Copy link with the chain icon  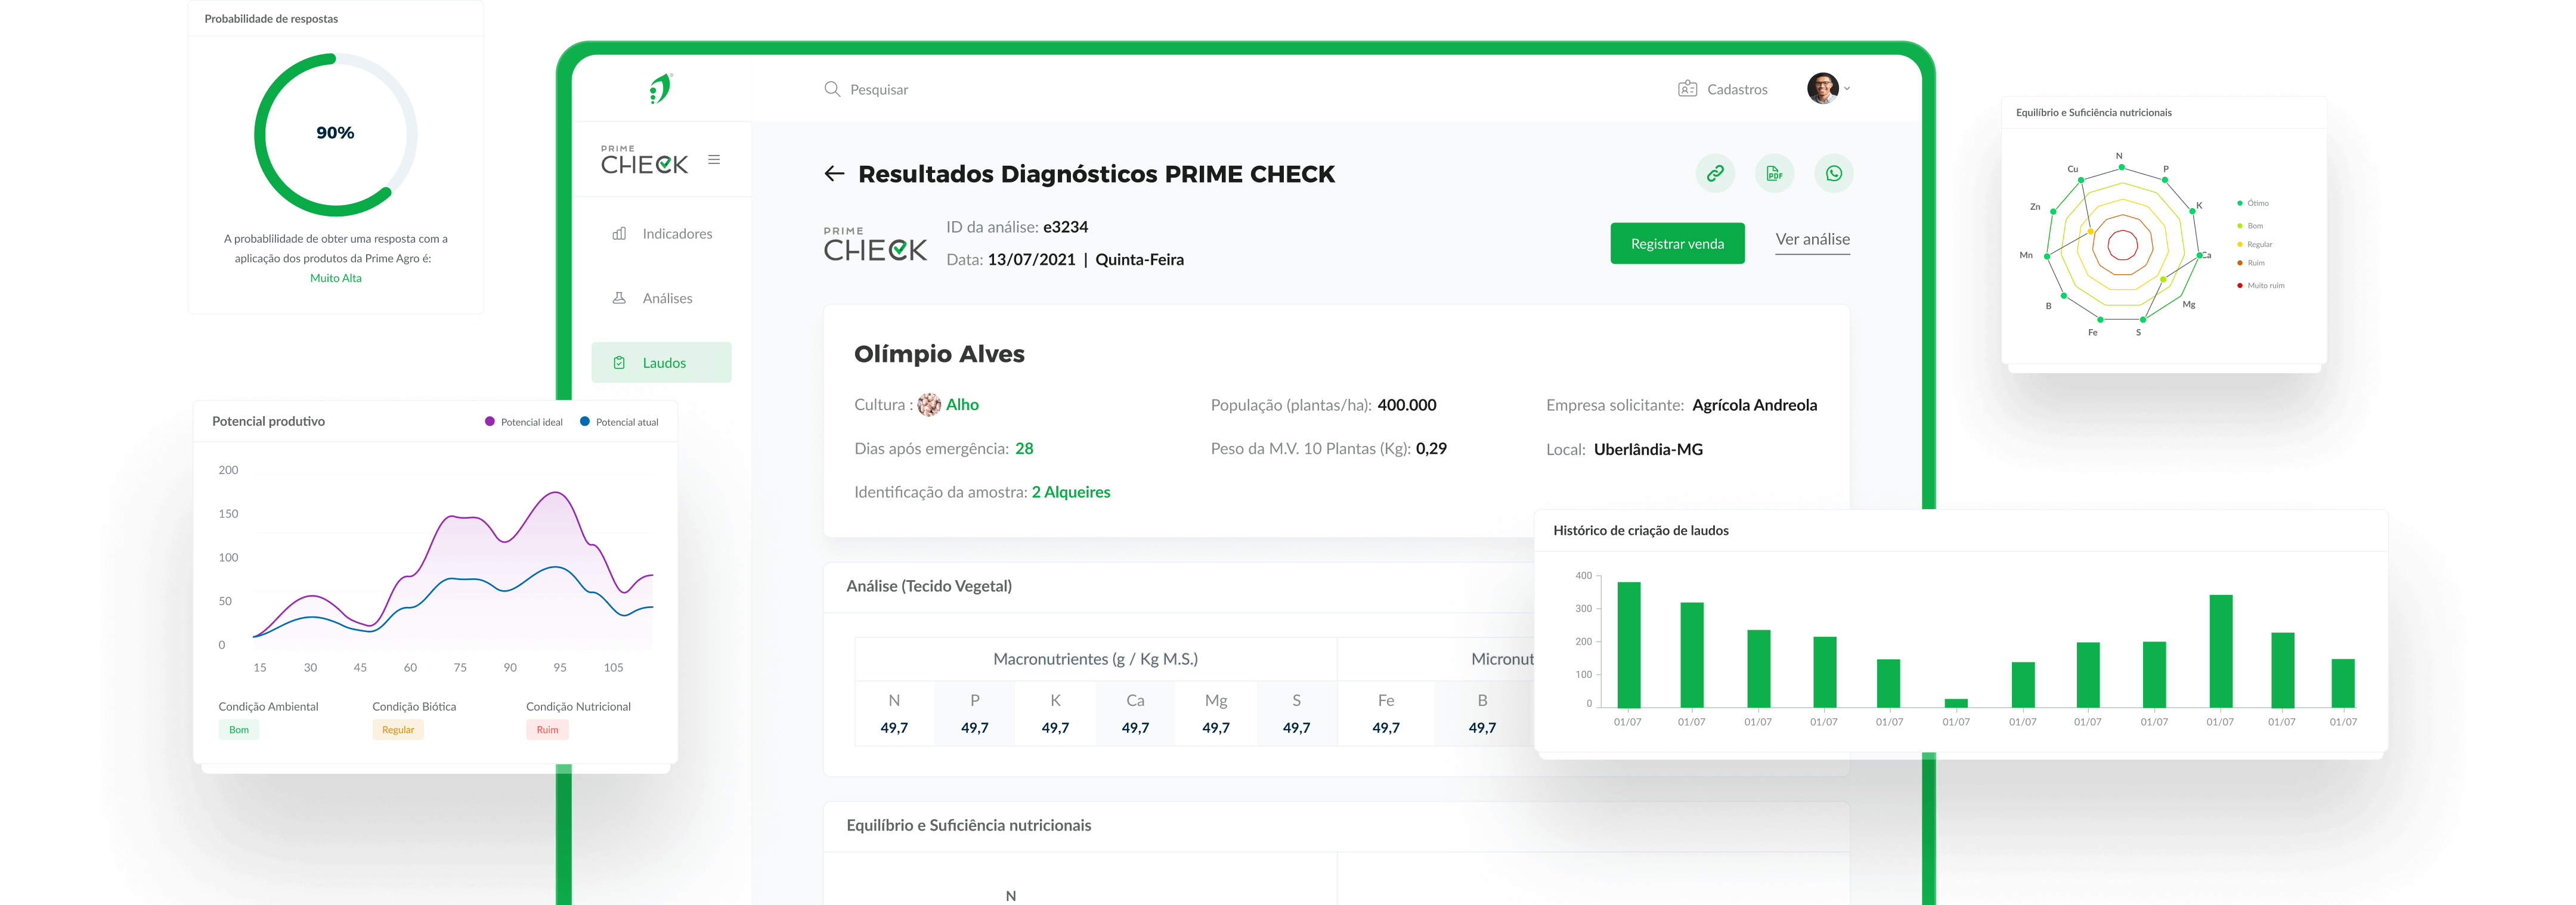point(1715,173)
